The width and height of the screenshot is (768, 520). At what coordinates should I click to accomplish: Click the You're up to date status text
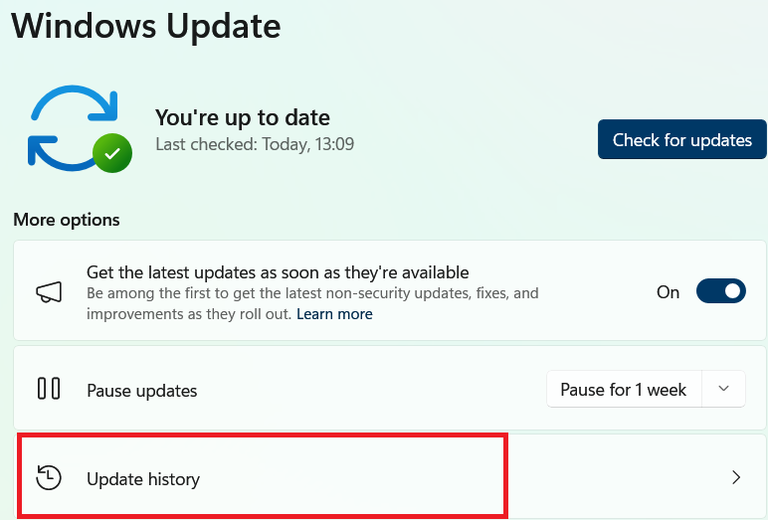pos(242,118)
